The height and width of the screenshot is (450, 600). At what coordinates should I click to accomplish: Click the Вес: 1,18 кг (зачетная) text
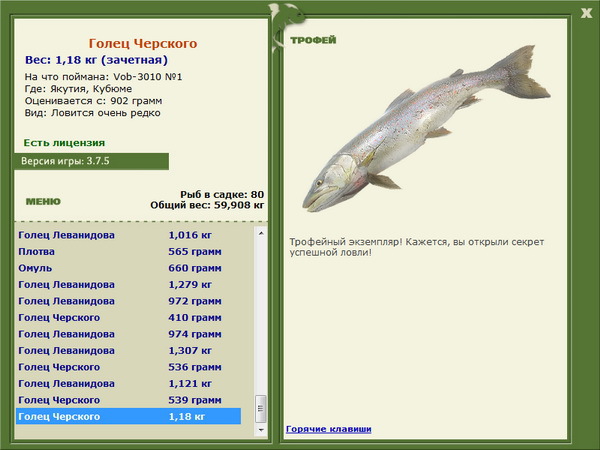click(x=96, y=60)
